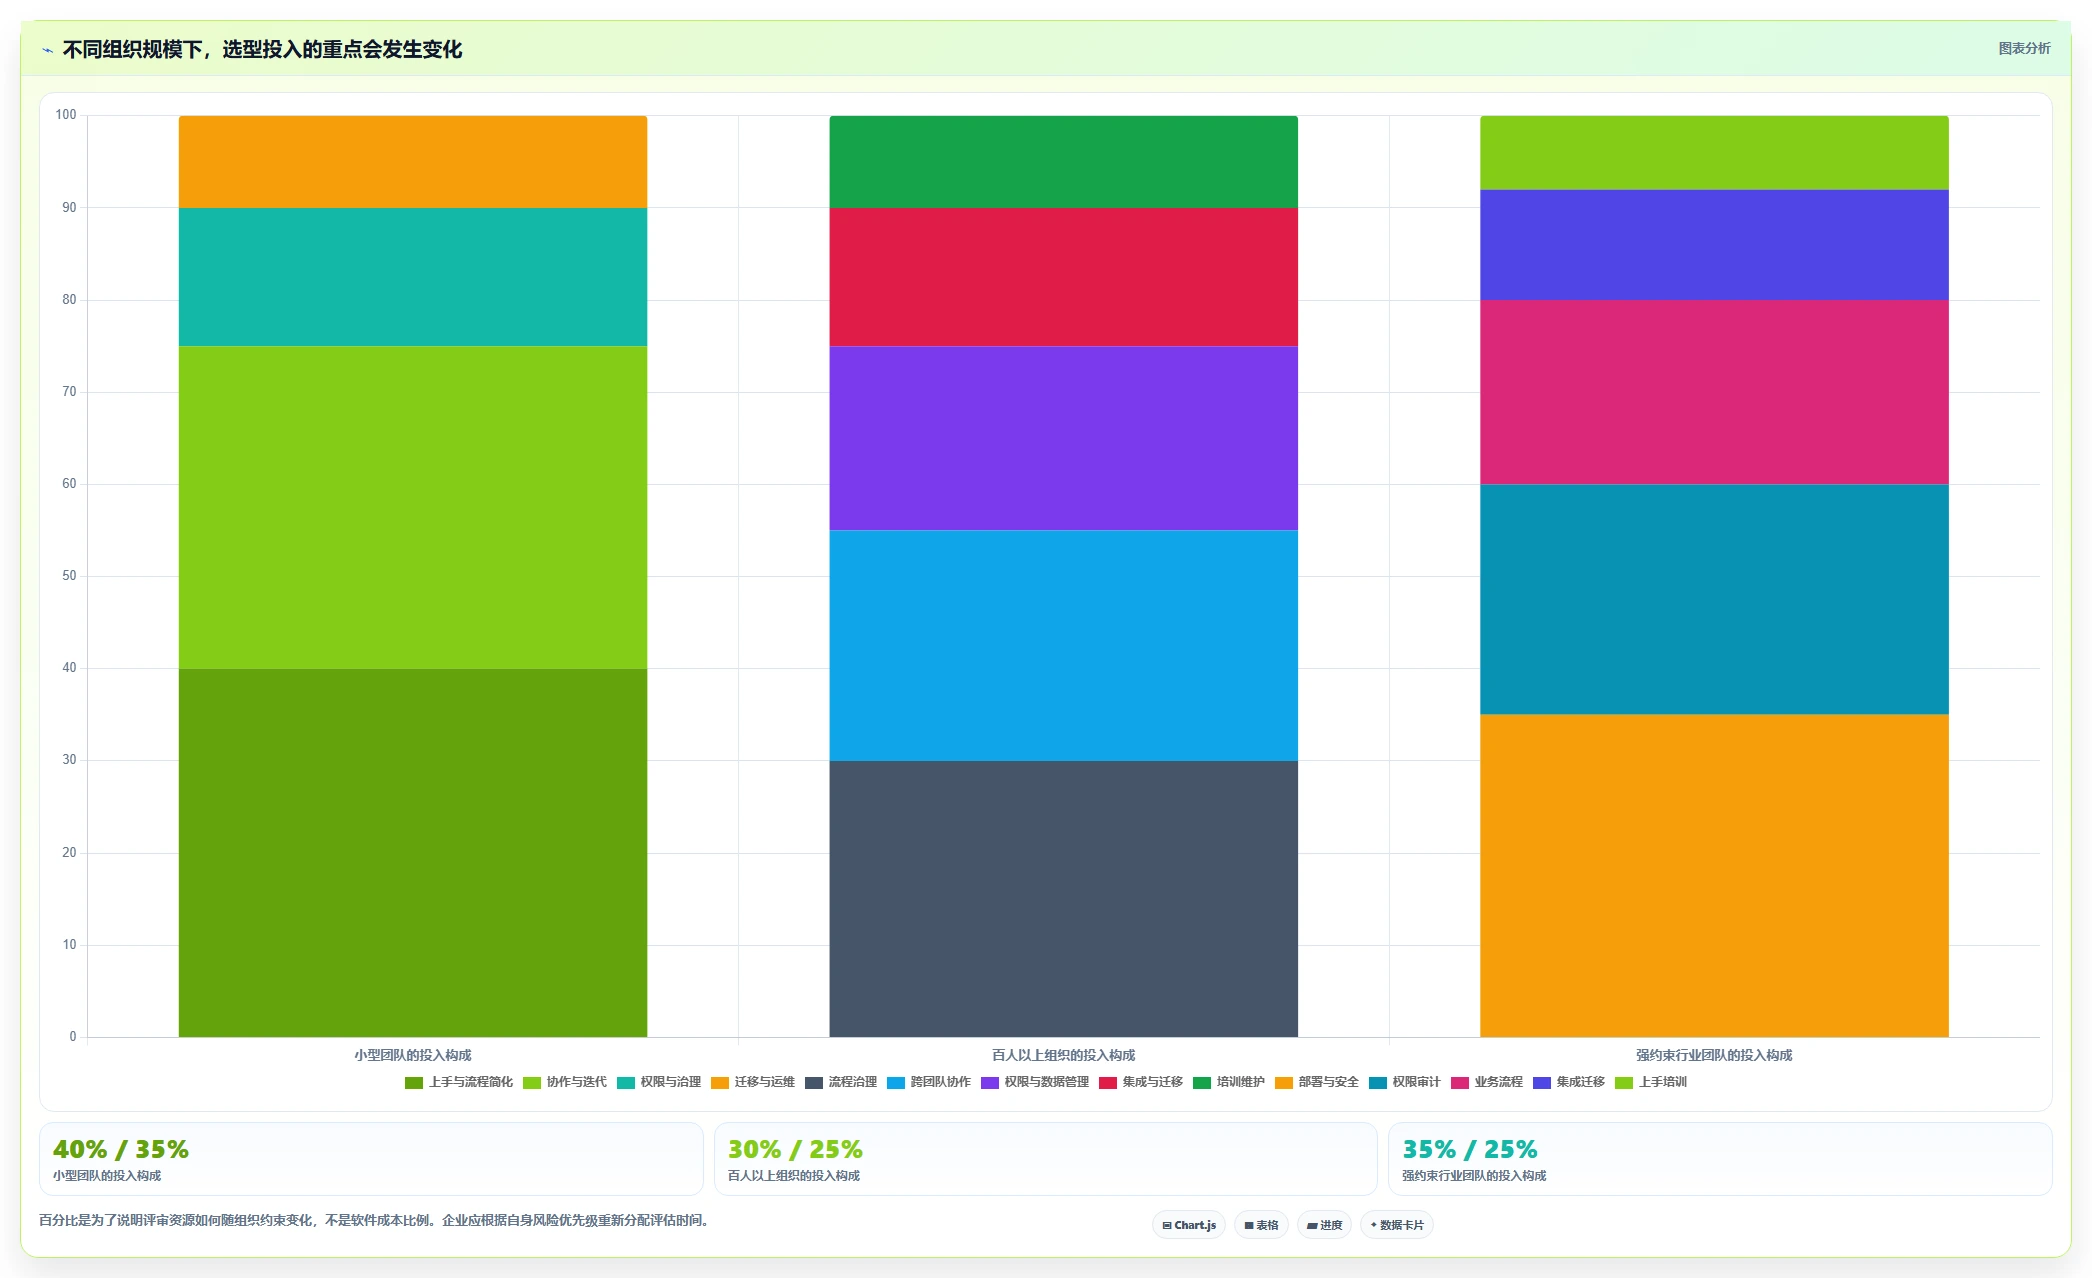Select the teal 权限与治理 bar segment
2092x1278 pixels.
tap(413, 277)
